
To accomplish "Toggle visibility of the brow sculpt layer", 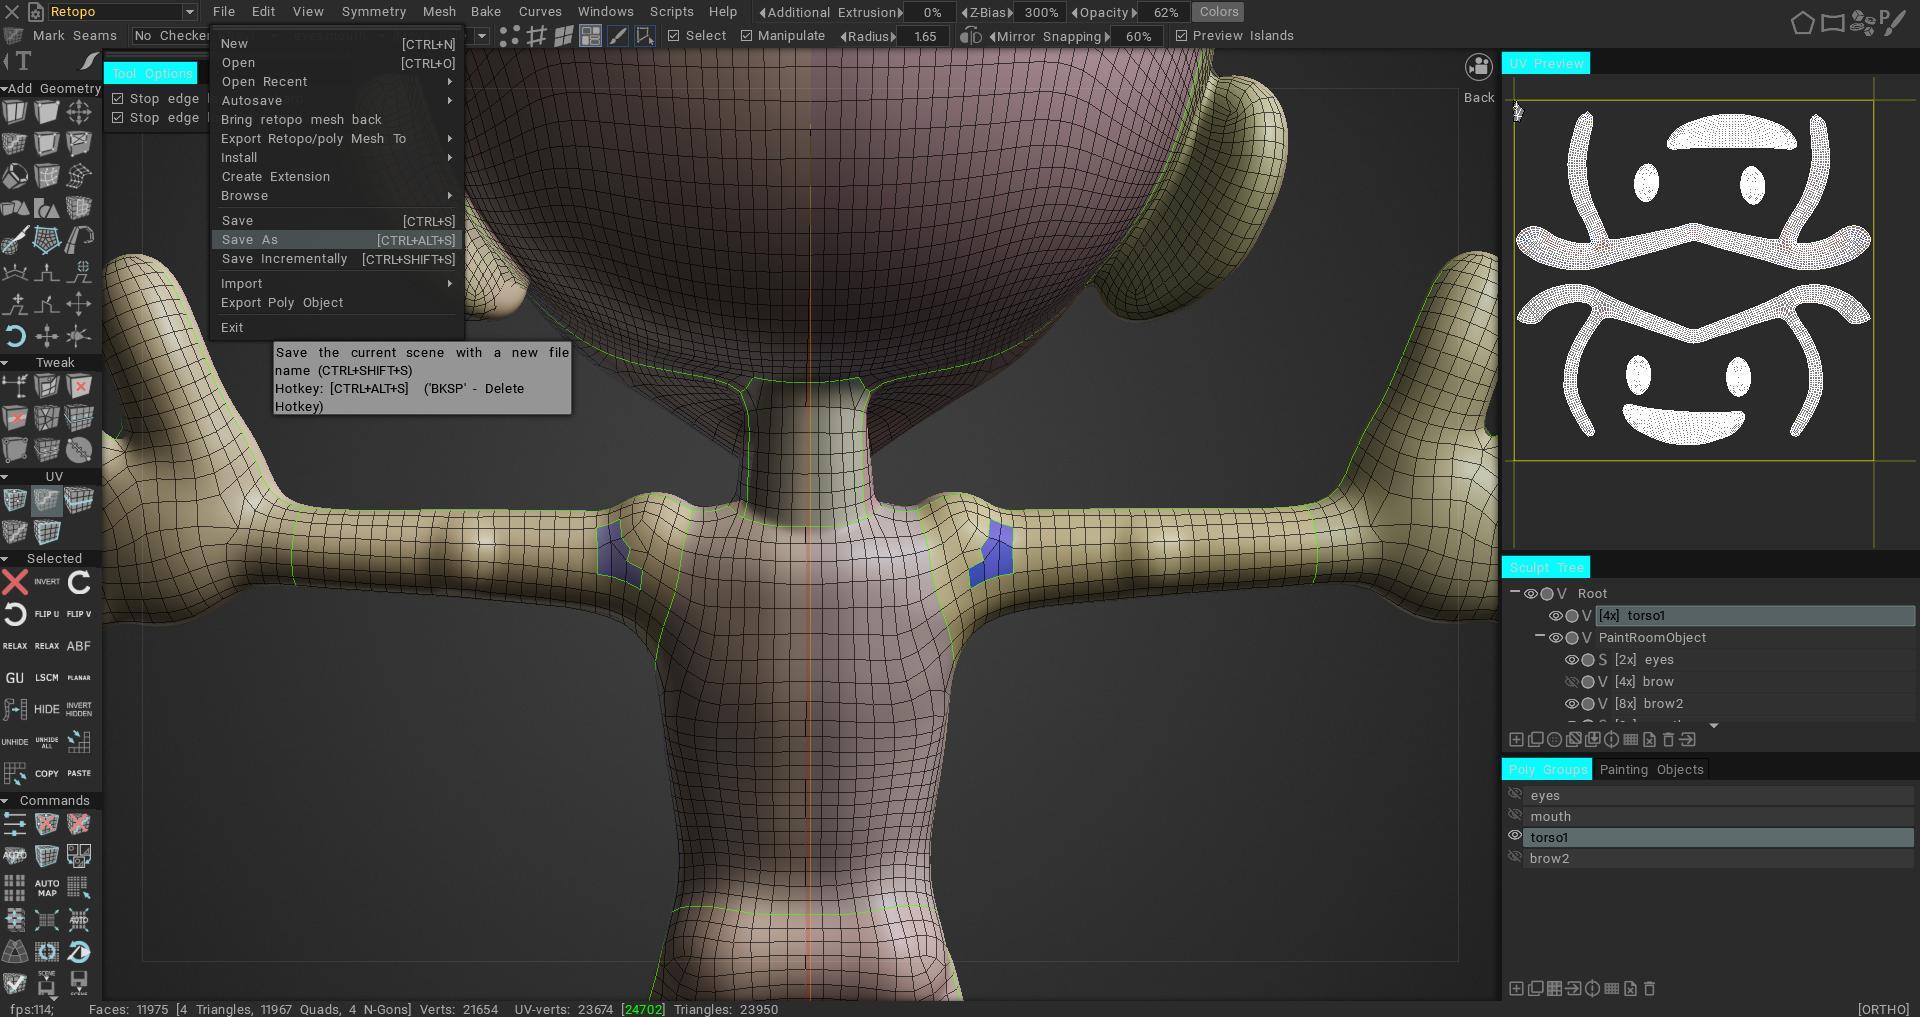I will pyautogui.click(x=1571, y=682).
